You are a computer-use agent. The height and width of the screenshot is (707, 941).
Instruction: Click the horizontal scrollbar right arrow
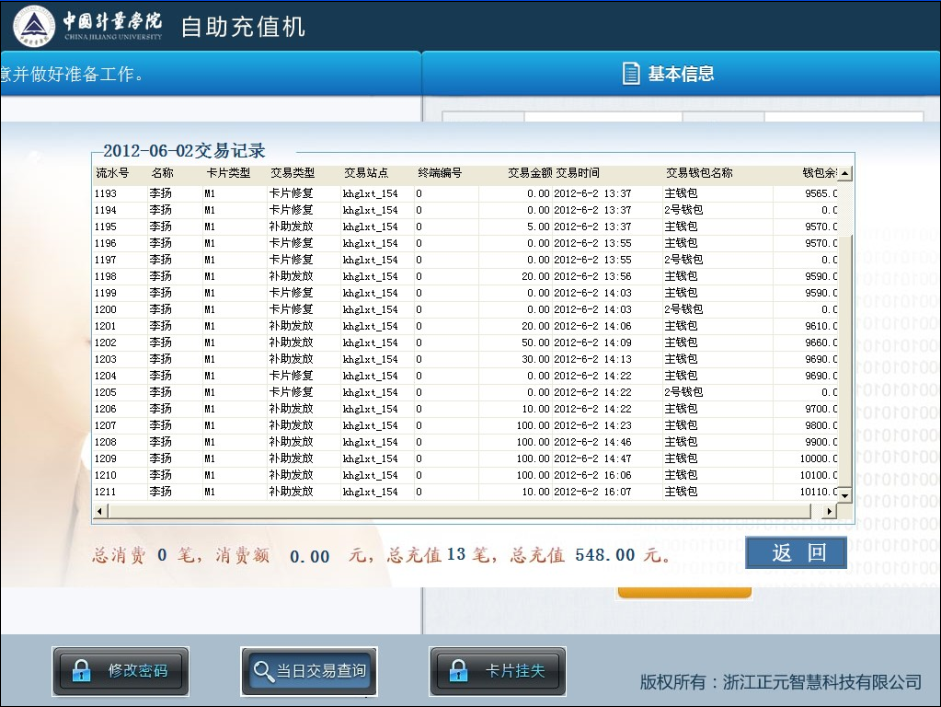point(829,511)
